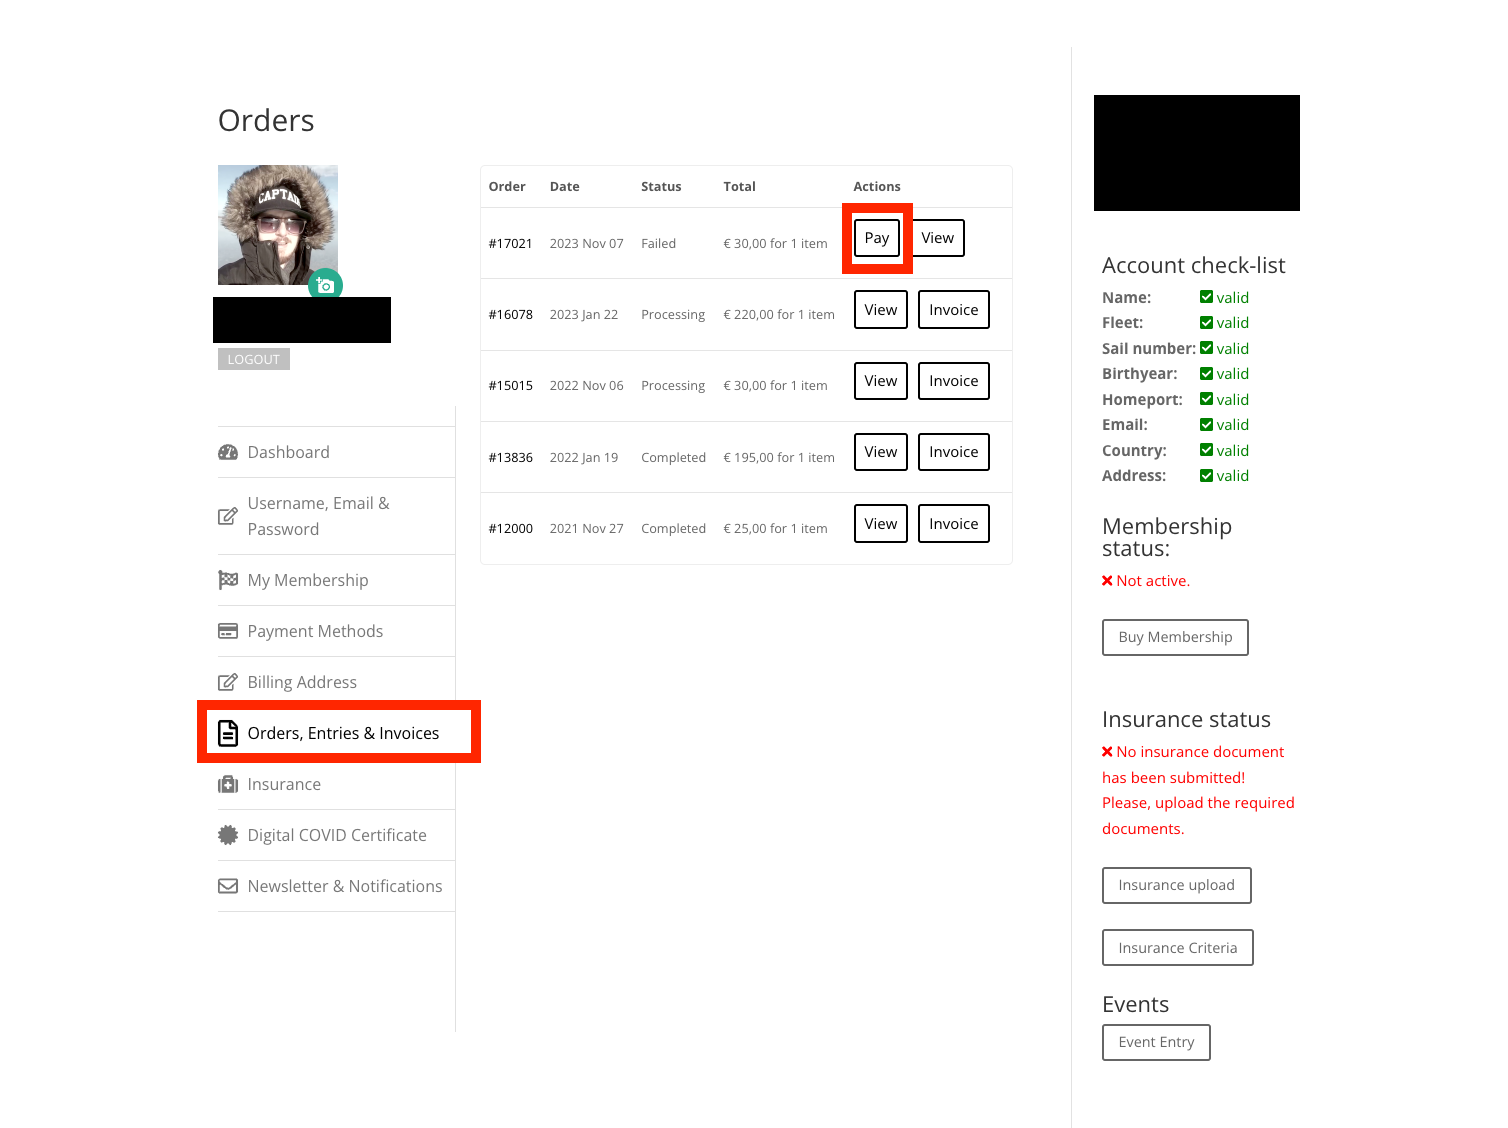The width and height of the screenshot is (1508, 1128).
Task: Click the Event Entry button
Action: (x=1156, y=1042)
